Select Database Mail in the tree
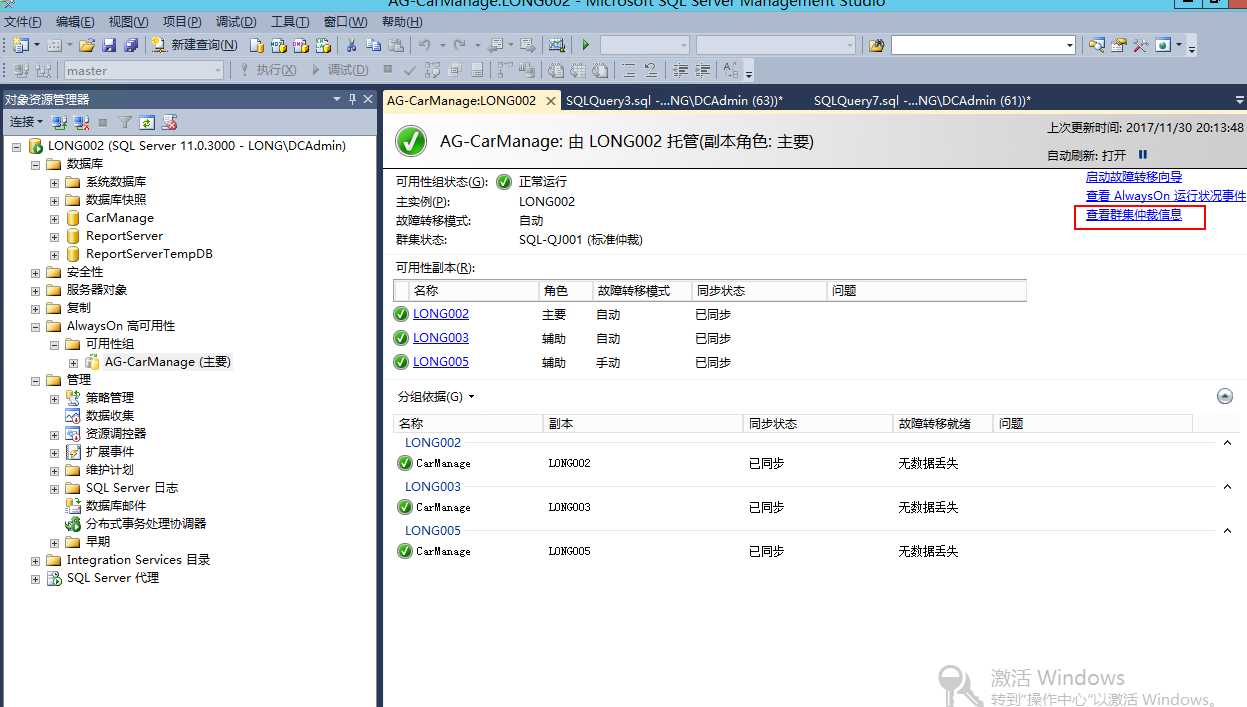The height and width of the screenshot is (707, 1247). pyautogui.click(x=116, y=506)
